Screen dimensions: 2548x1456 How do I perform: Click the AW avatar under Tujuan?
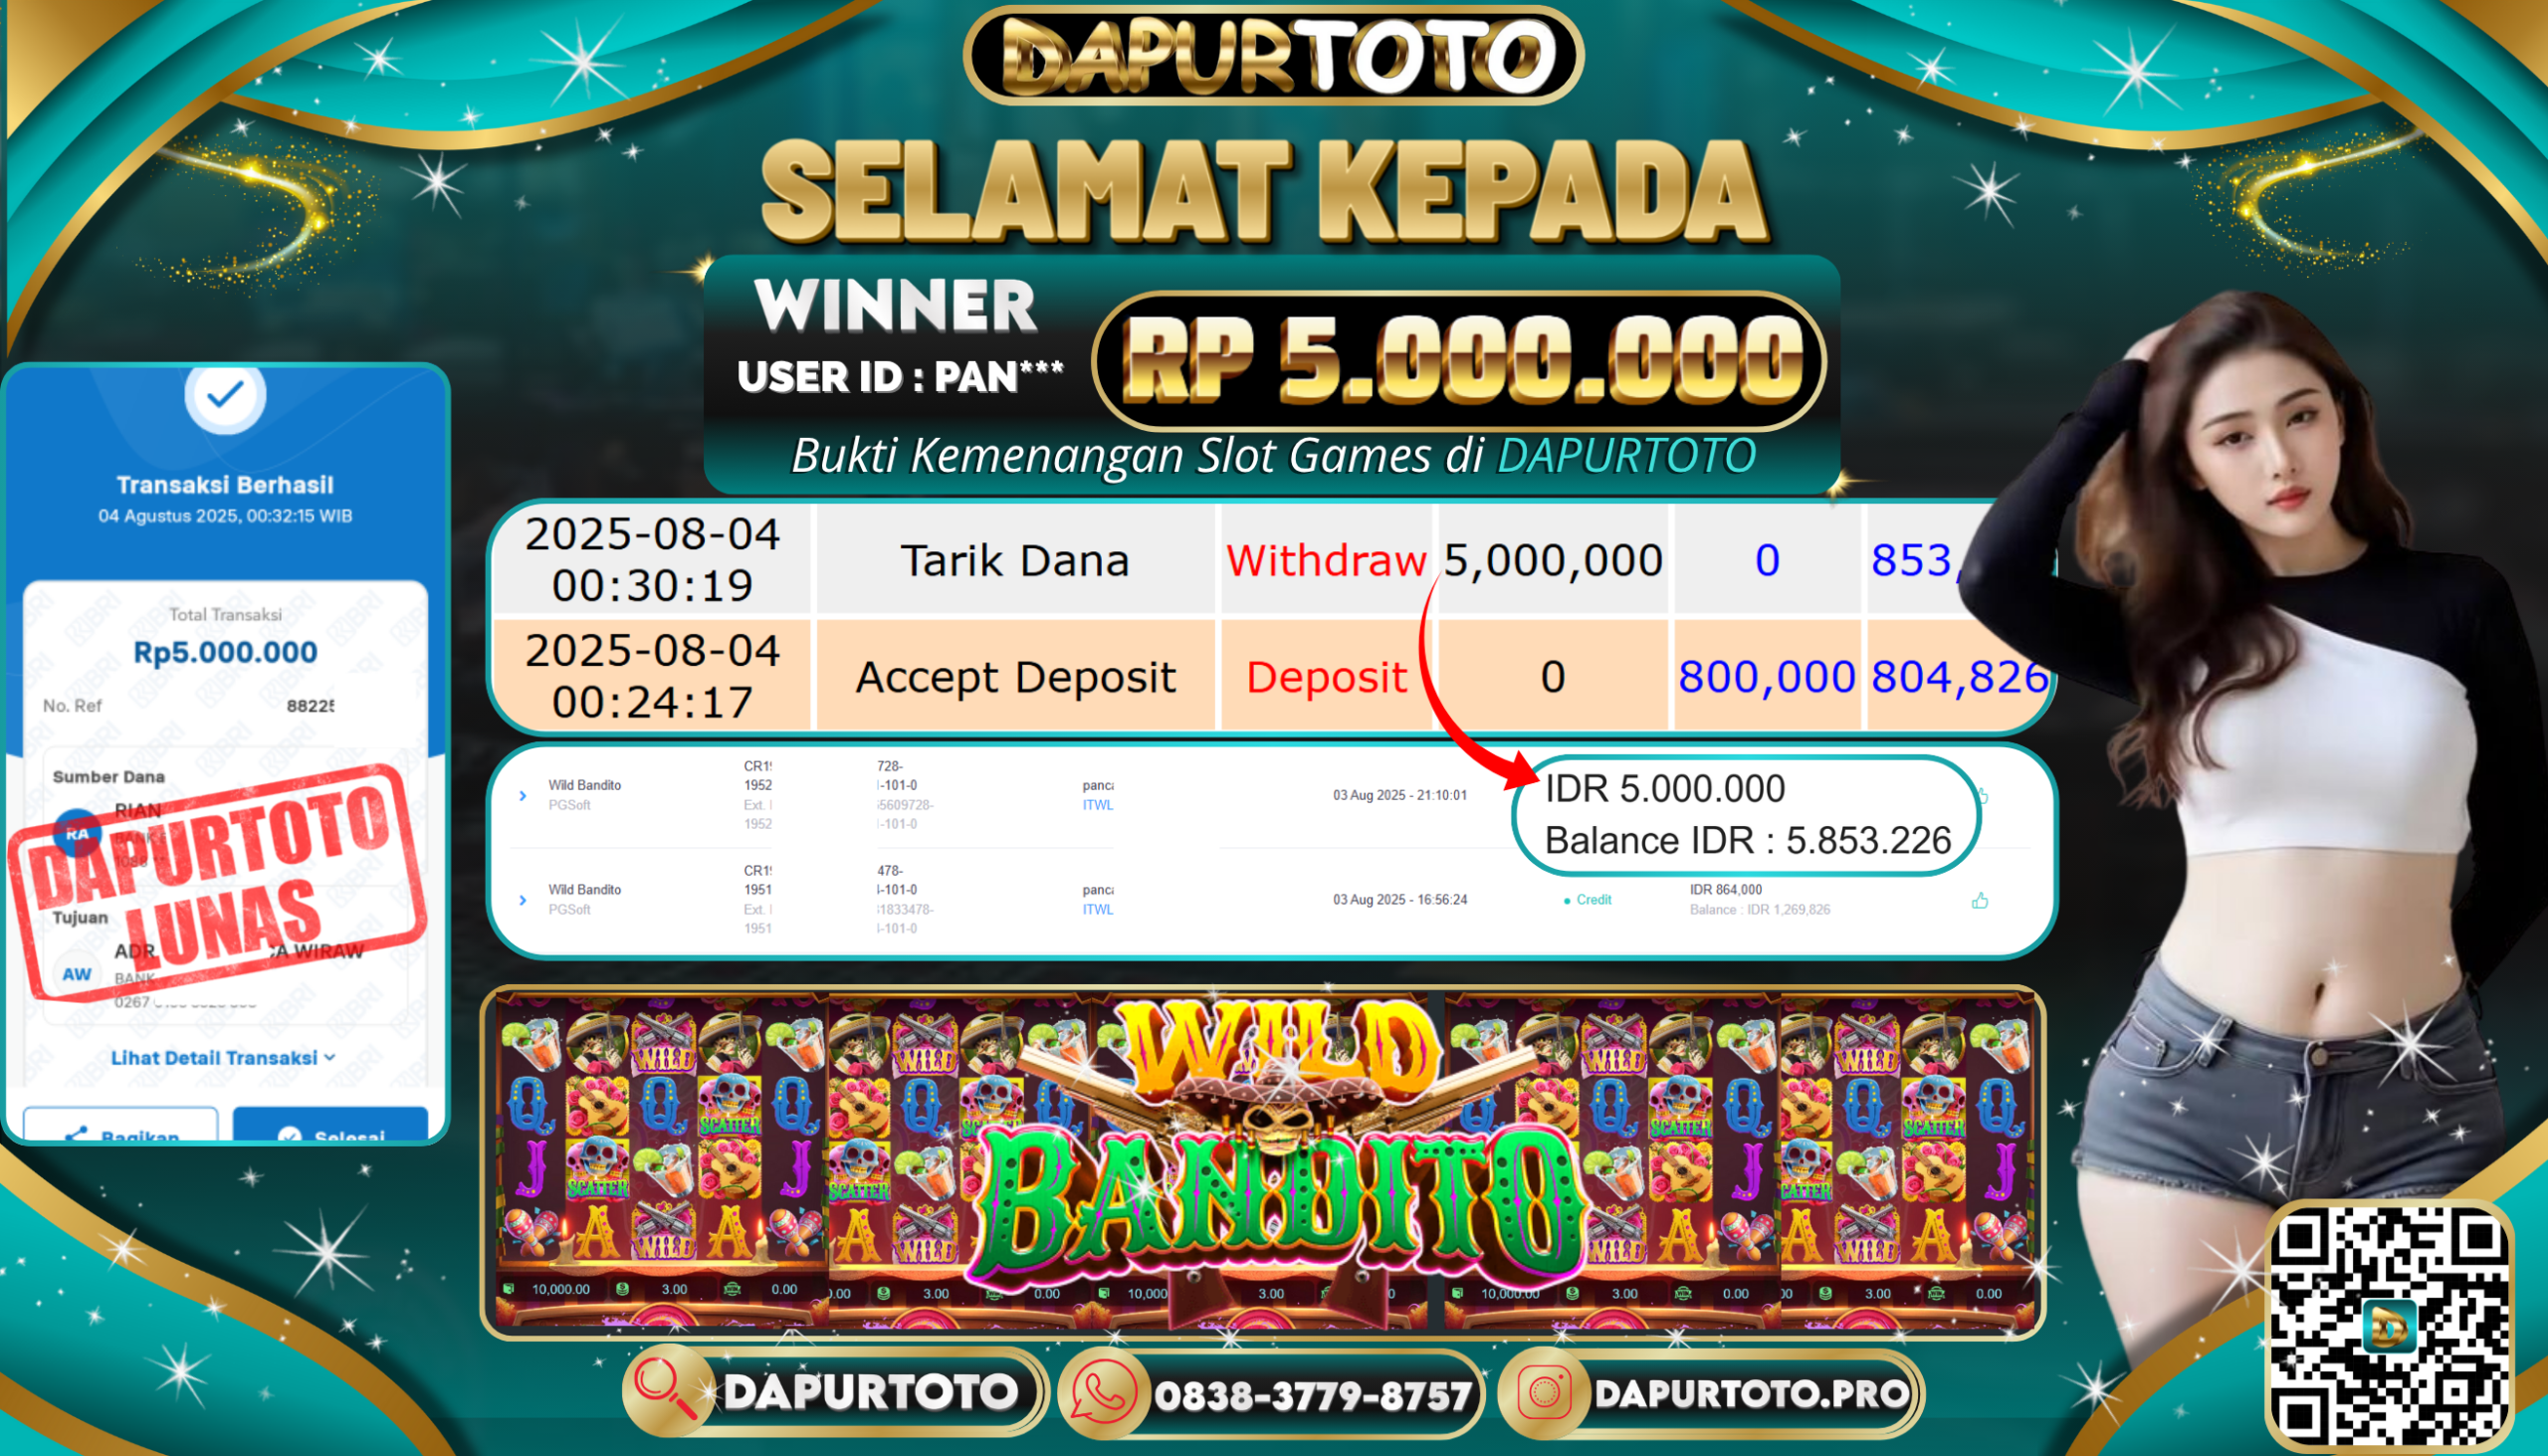tap(77, 973)
